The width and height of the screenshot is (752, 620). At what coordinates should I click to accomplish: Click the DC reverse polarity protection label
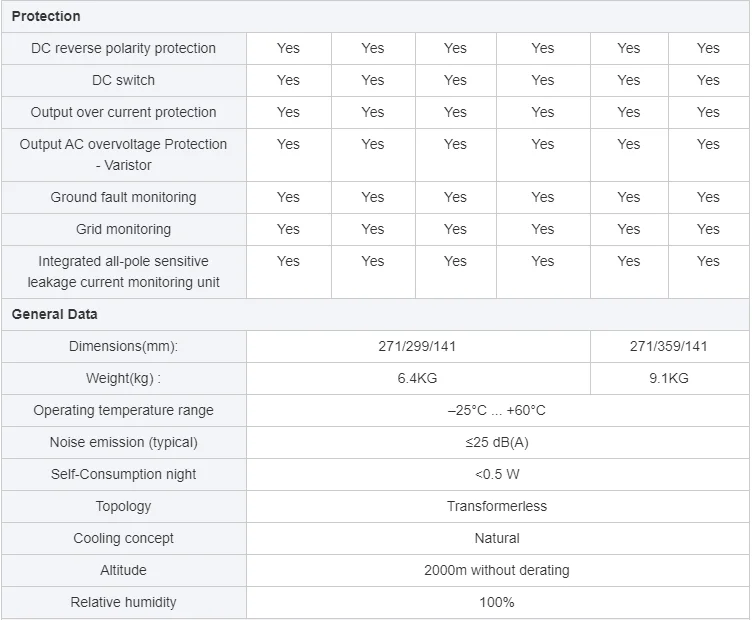(123, 48)
